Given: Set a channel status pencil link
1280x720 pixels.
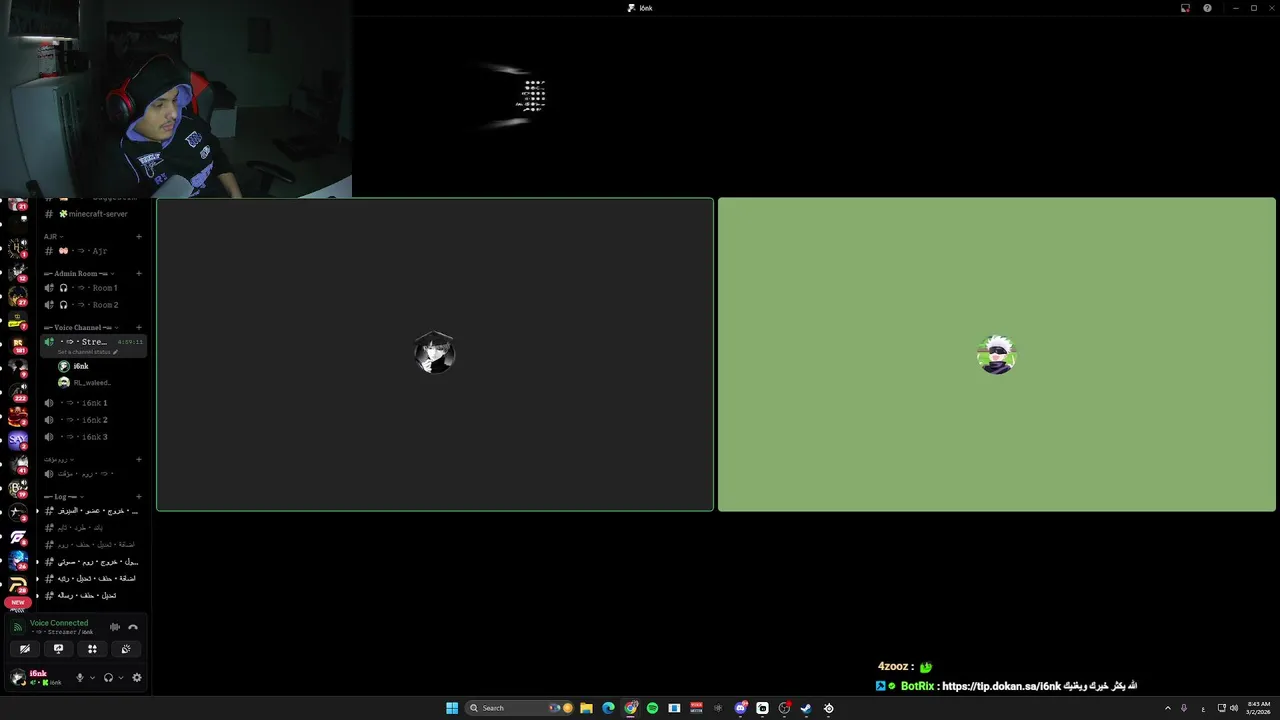Looking at the screenshot, I should 88,352.
